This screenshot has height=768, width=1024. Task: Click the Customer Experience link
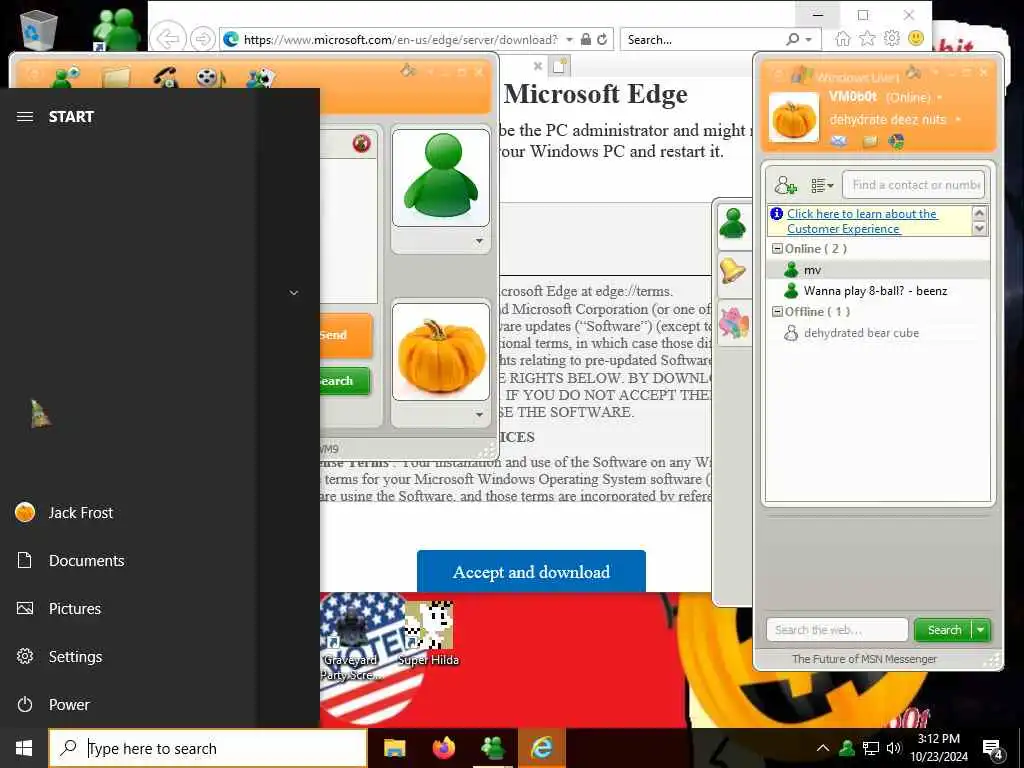(x=862, y=221)
